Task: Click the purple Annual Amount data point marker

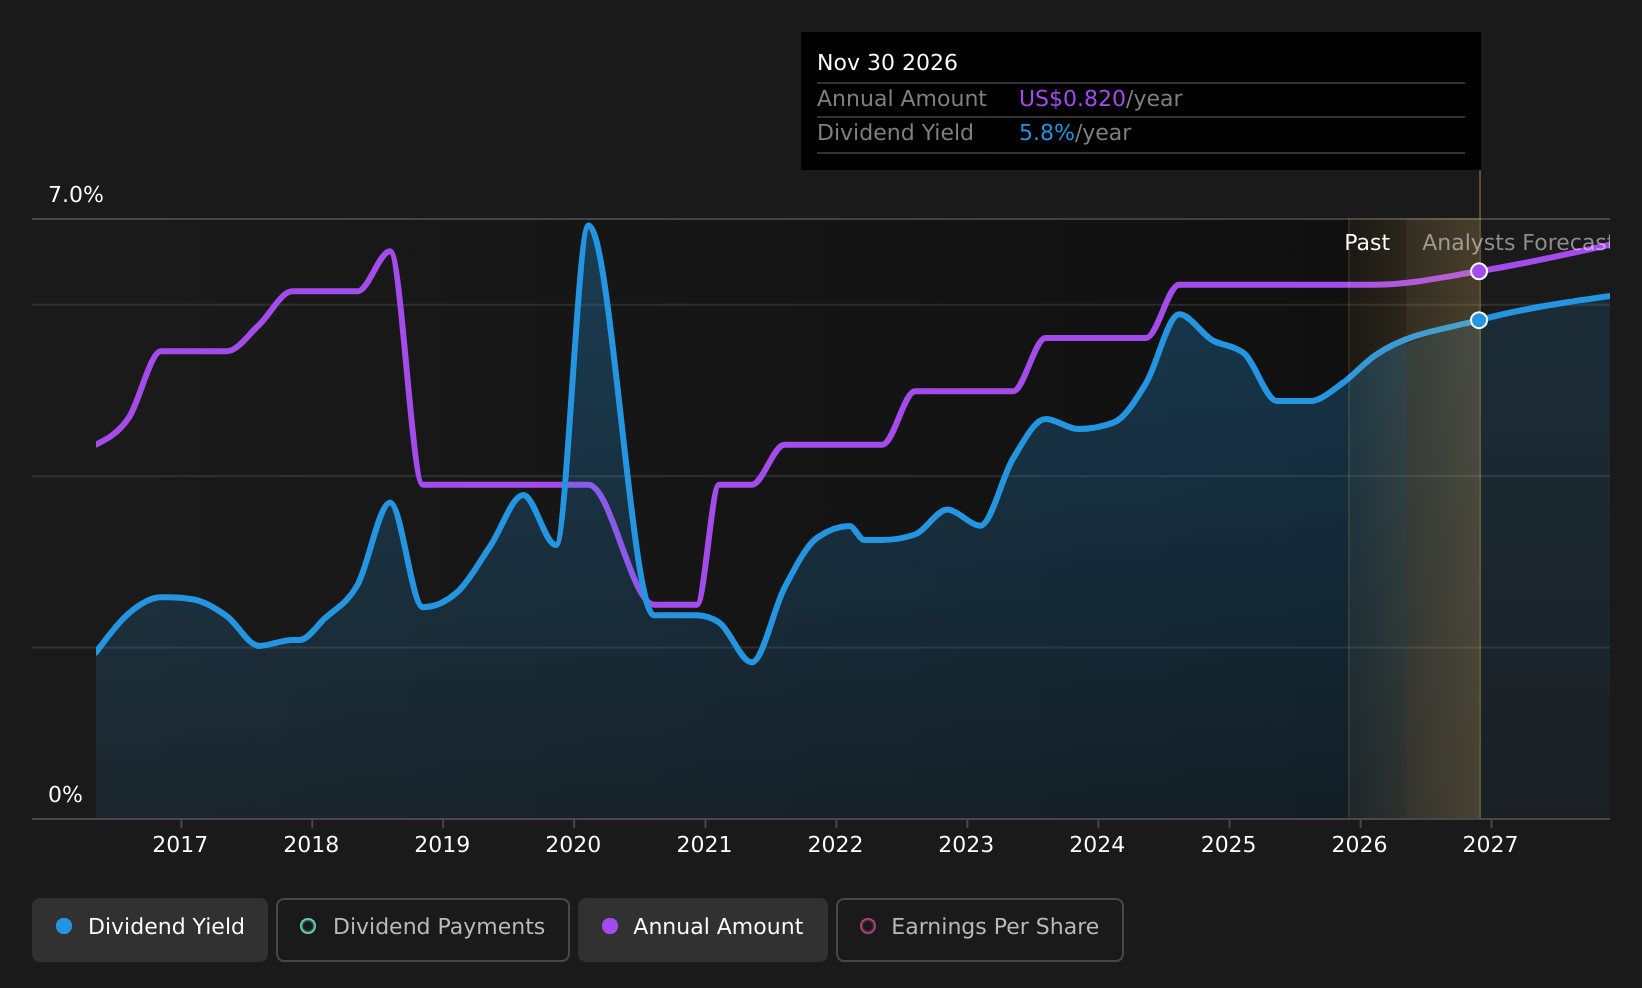Action: [x=1479, y=271]
